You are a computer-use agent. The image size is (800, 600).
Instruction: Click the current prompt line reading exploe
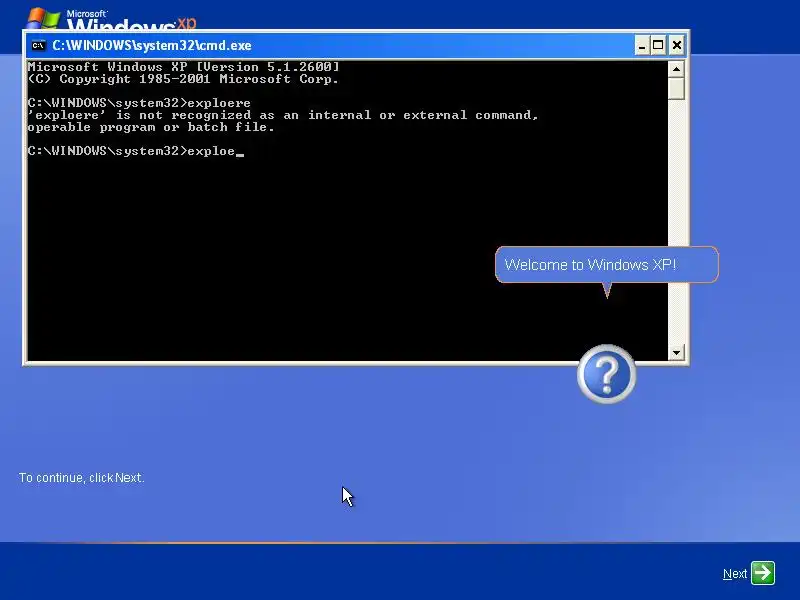(136, 151)
